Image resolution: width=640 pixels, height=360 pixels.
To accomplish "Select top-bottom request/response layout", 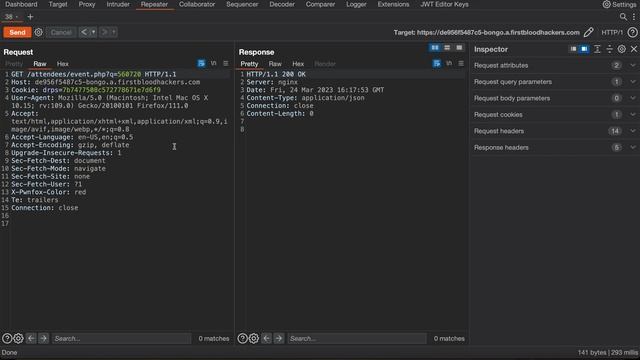I will (x=447, y=48).
